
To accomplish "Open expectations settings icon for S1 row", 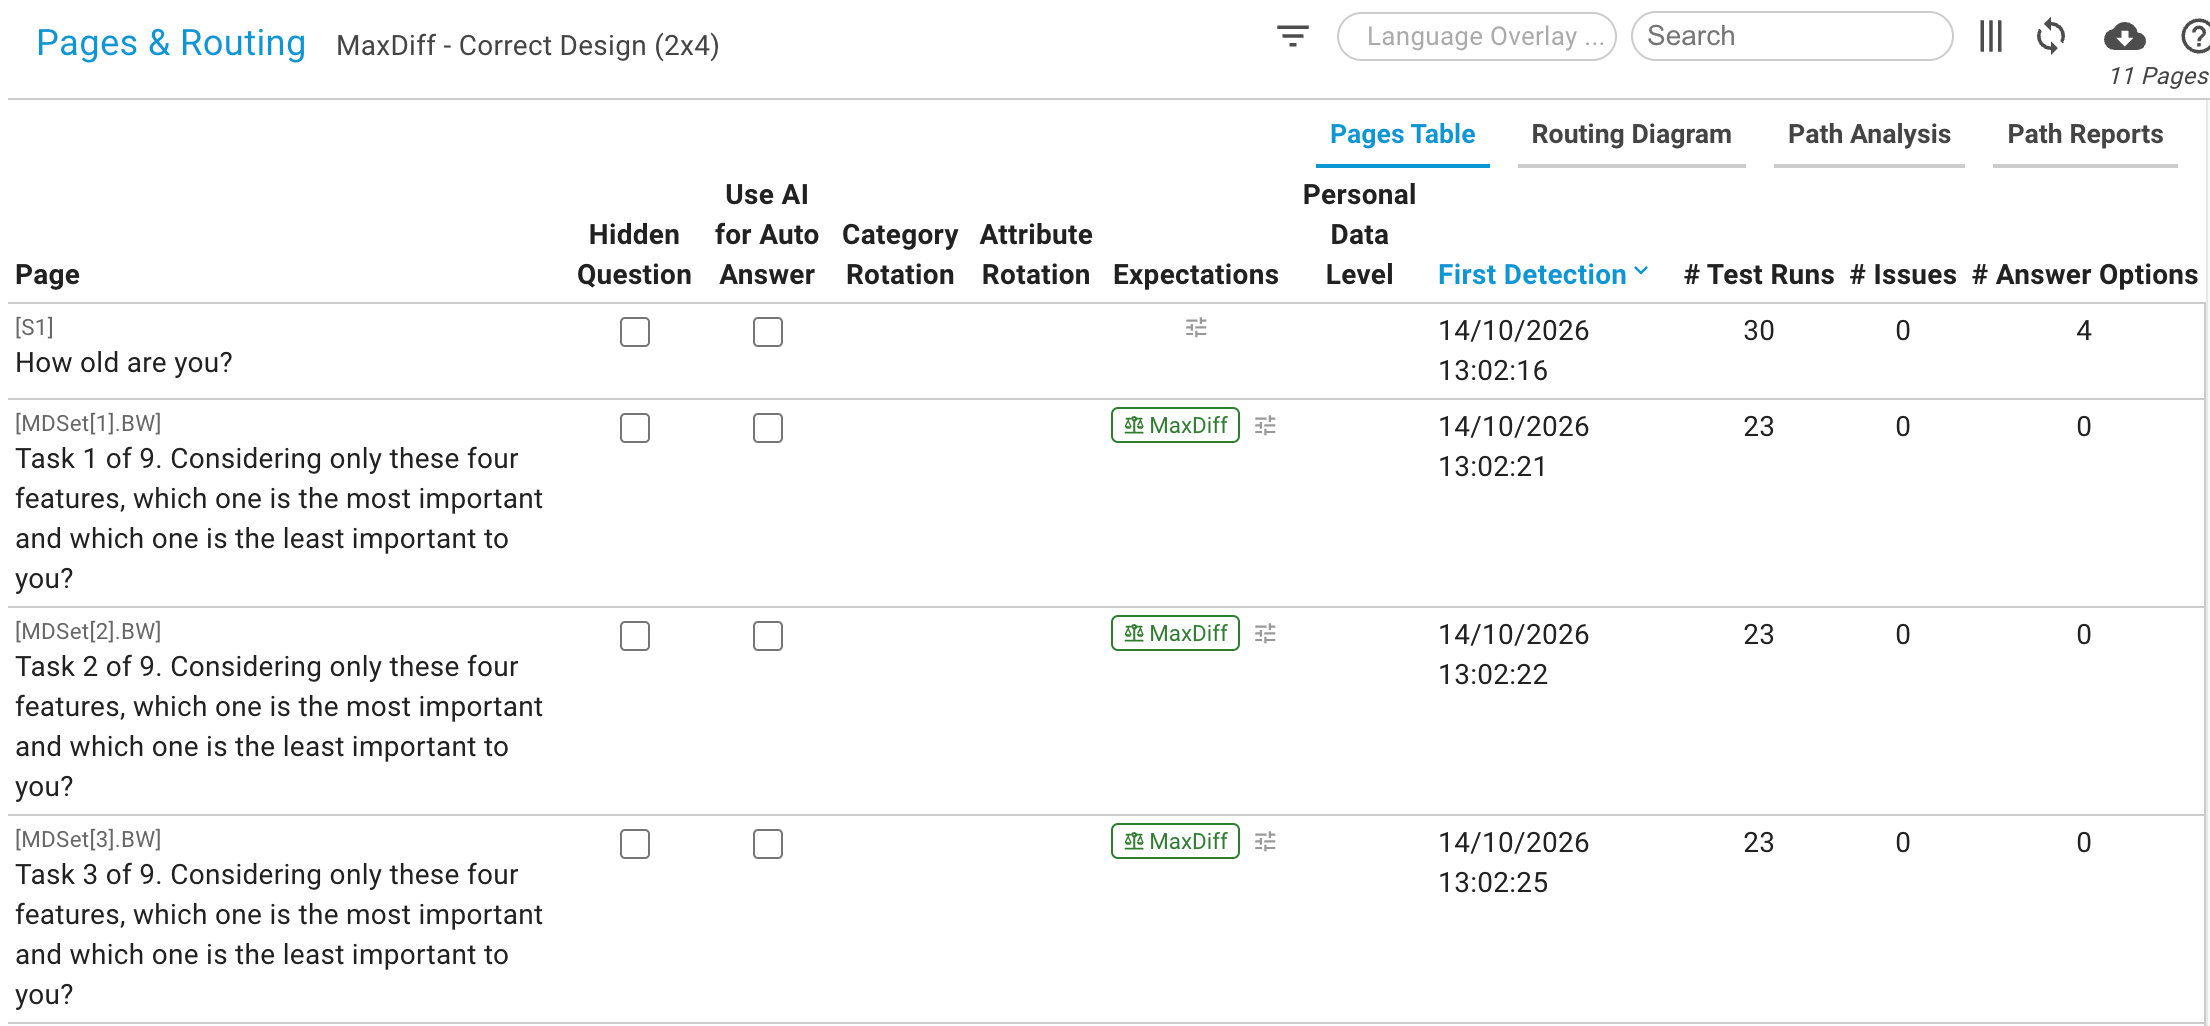I will 1196,328.
